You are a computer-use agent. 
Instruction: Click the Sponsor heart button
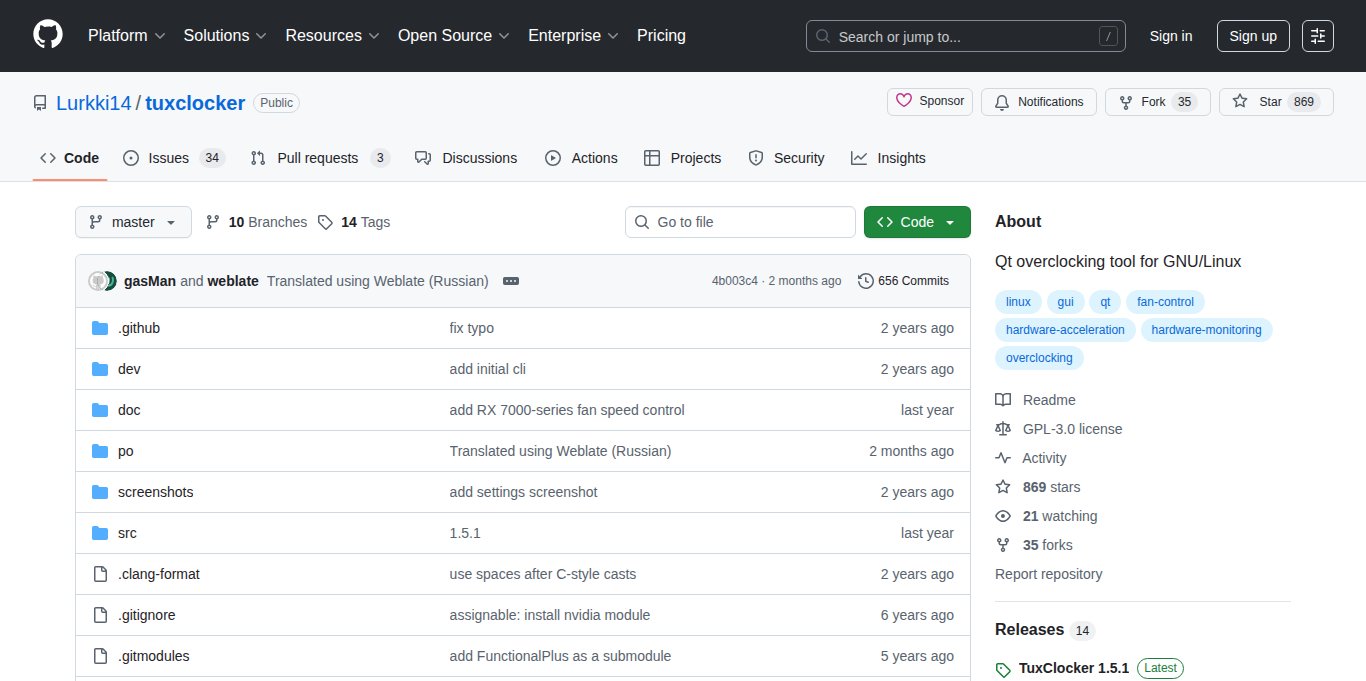[930, 102]
